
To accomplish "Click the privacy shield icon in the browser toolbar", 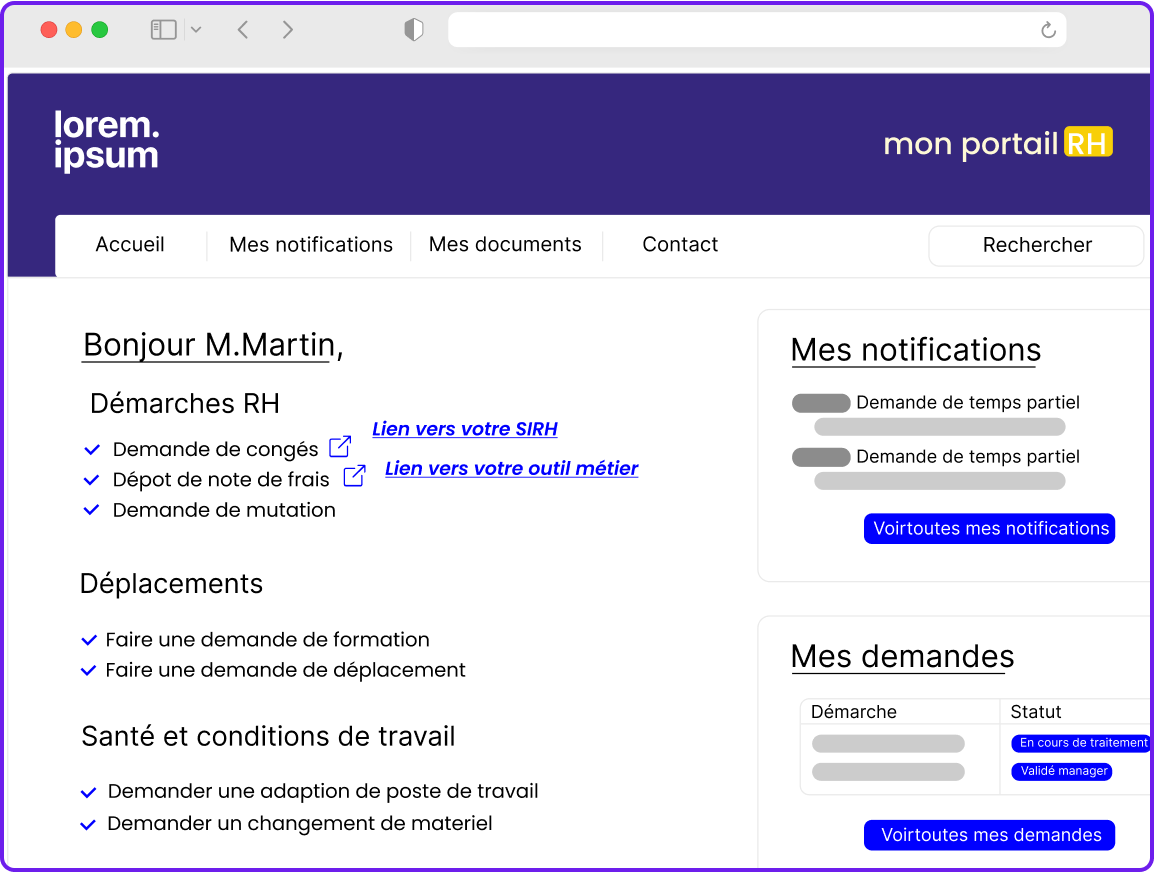I will click(x=413, y=29).
